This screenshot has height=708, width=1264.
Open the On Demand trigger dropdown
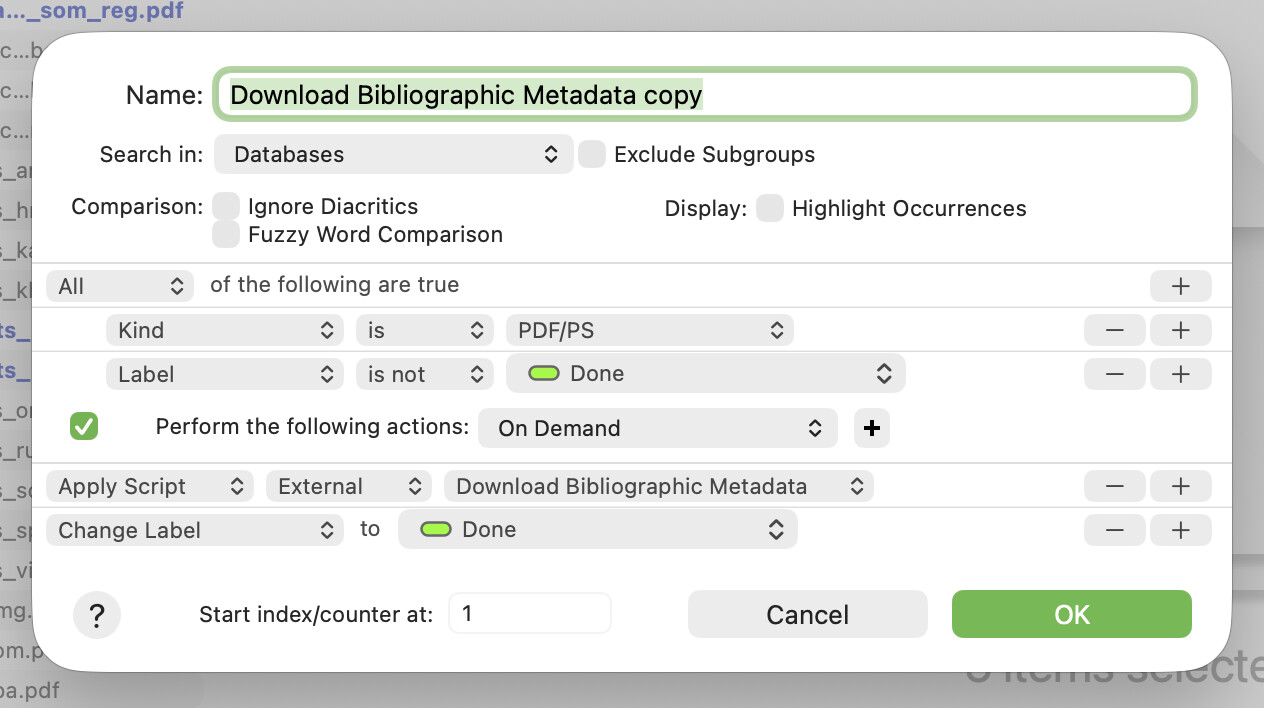click(x=657, y=428)
